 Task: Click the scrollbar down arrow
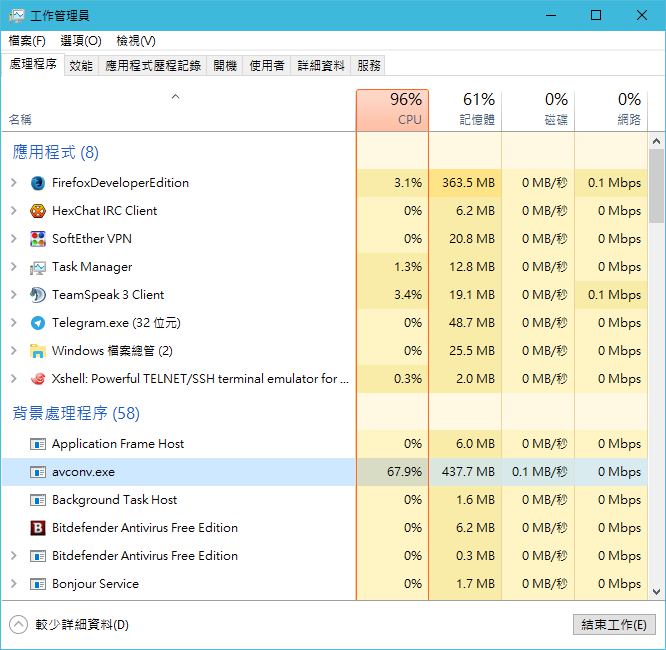[x=656, y=592]
